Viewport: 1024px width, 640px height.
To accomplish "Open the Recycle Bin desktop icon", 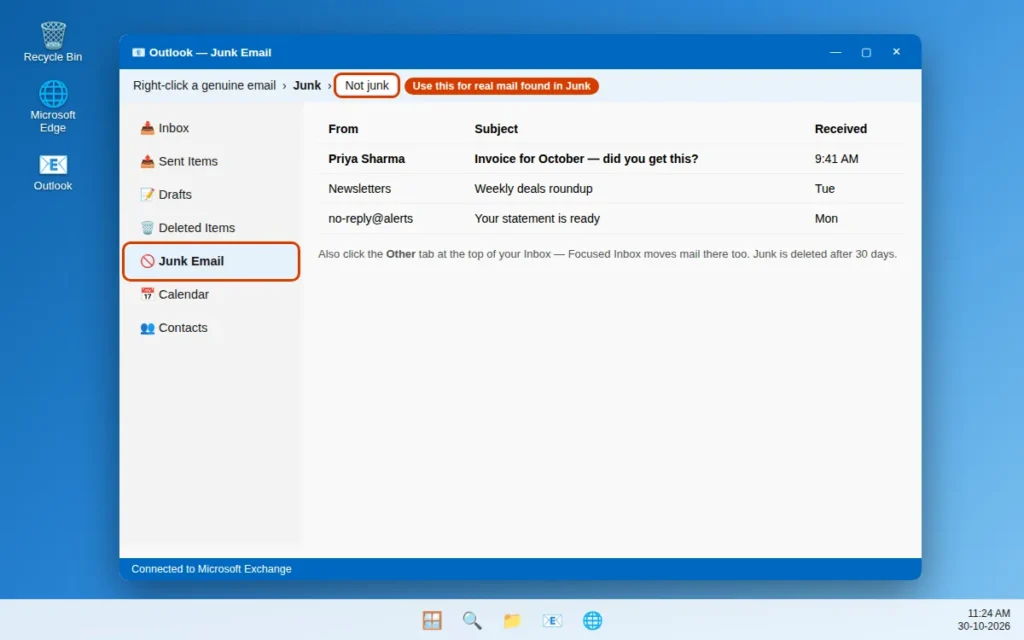I will tap(53, 42).
